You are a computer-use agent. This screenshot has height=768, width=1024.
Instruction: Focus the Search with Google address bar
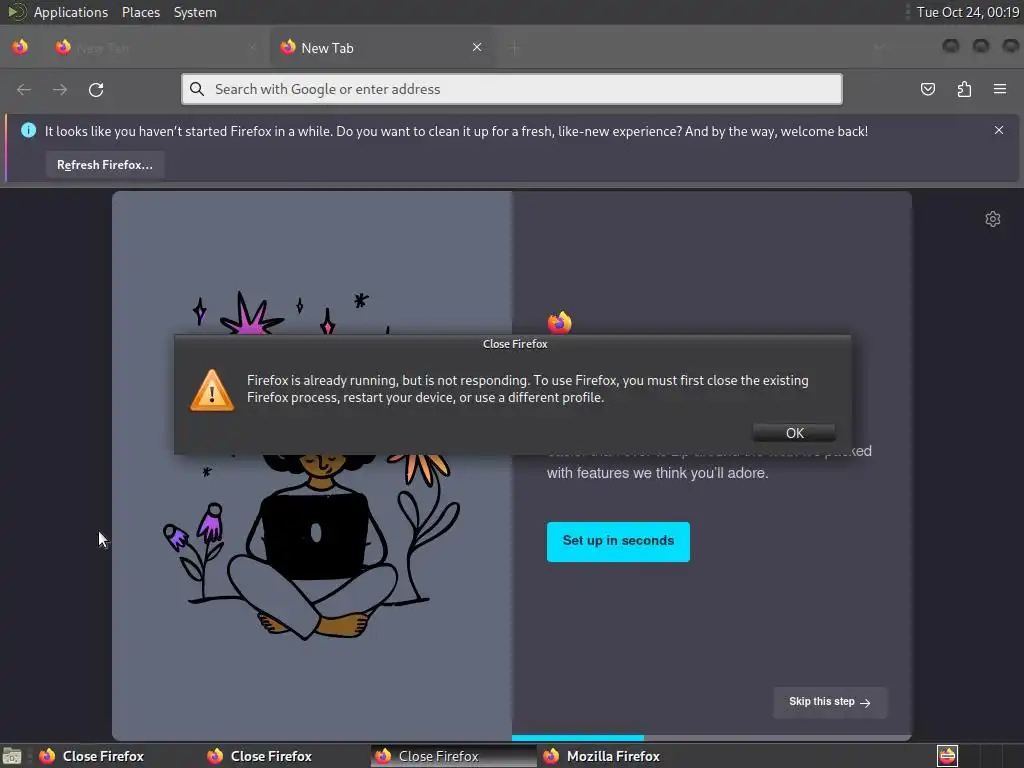[x=512, y=89]
